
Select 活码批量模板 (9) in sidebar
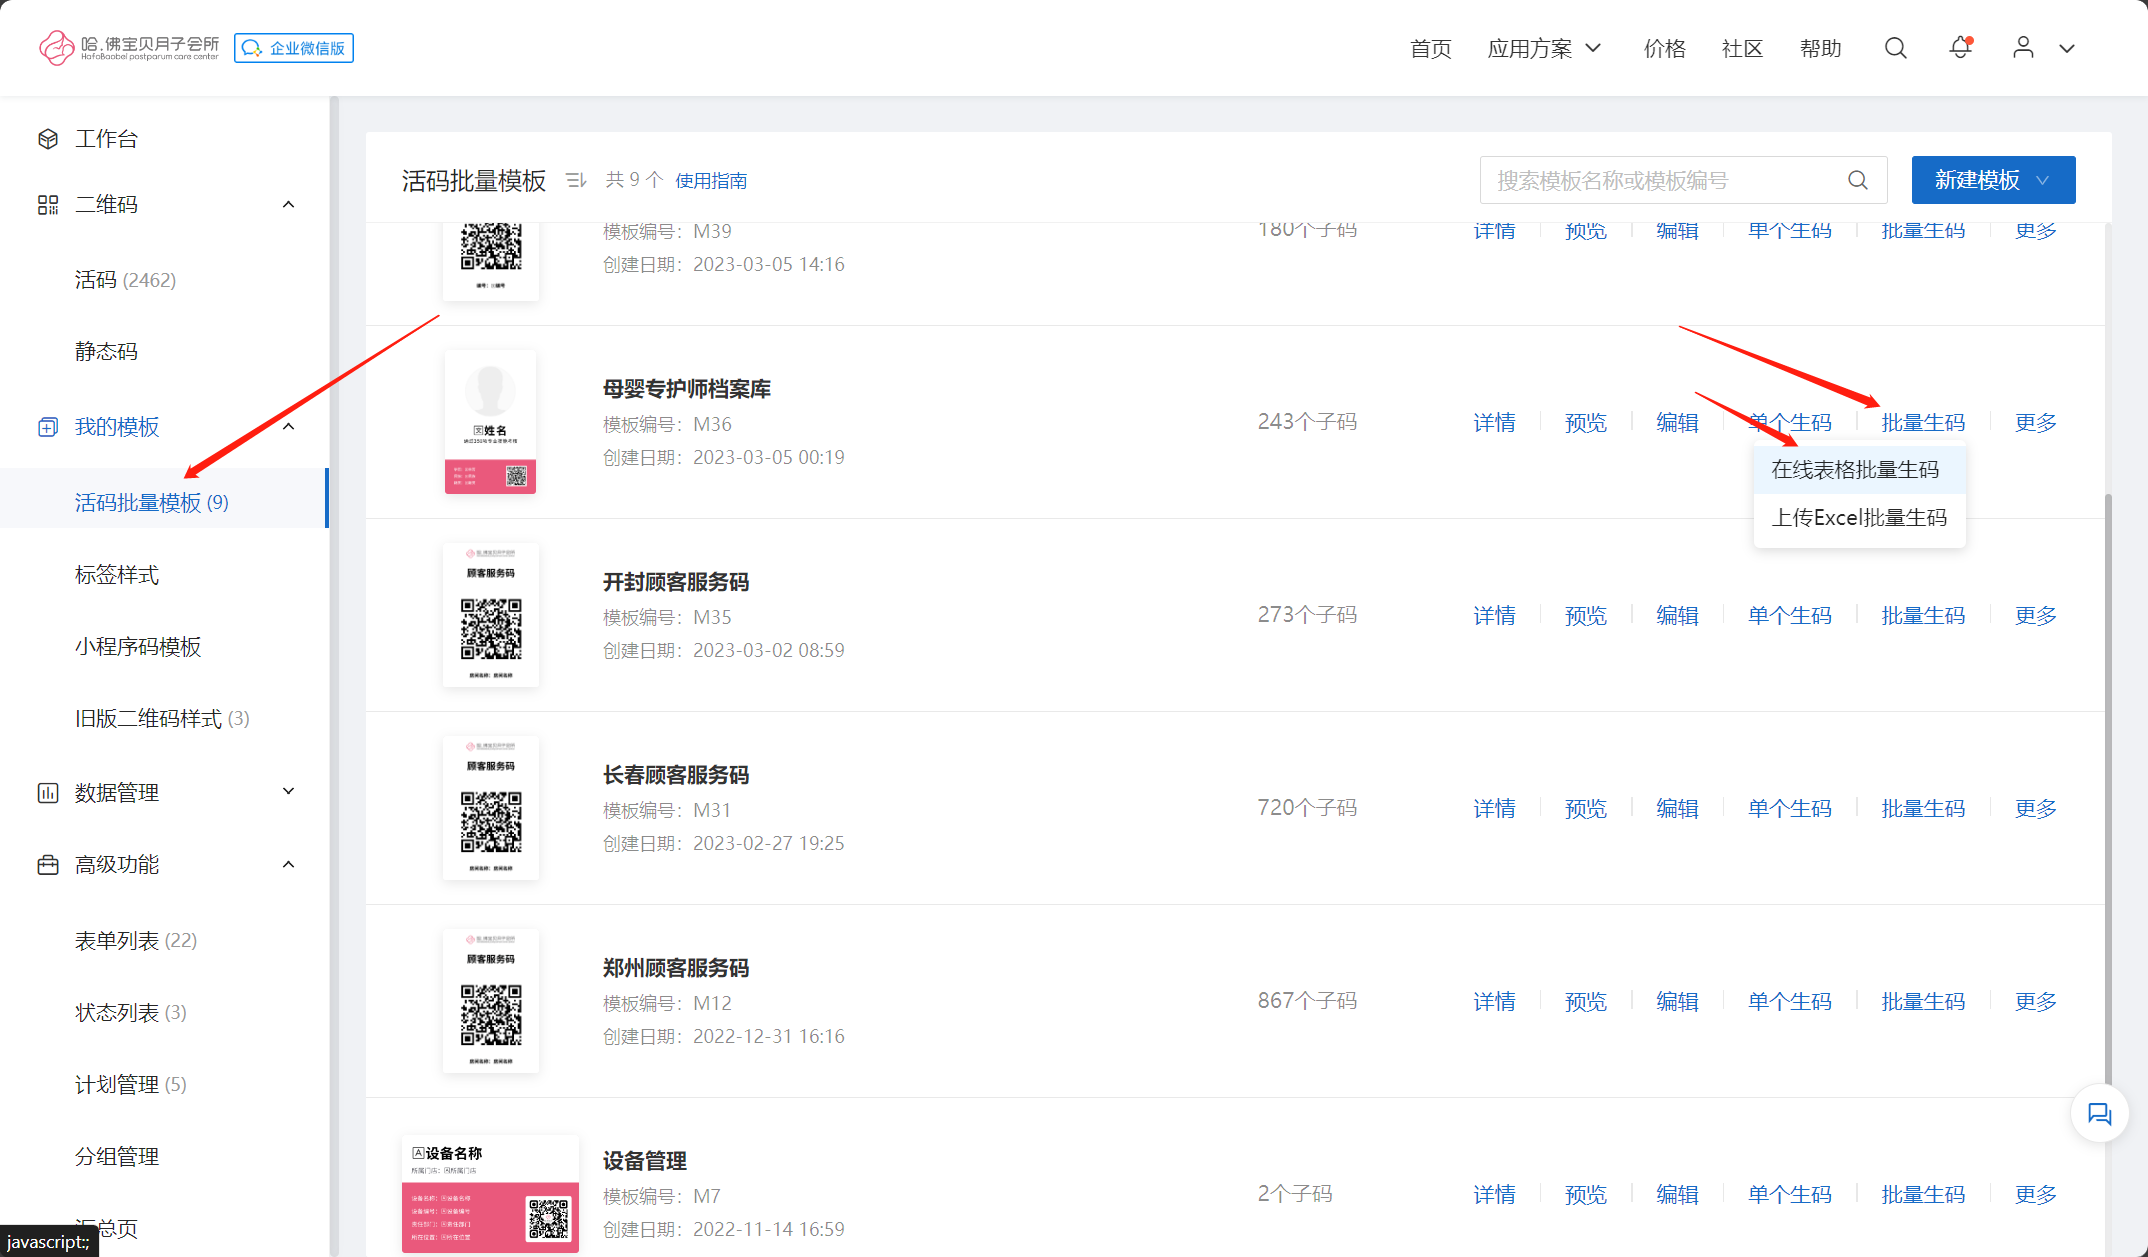(x=163, y=498)
